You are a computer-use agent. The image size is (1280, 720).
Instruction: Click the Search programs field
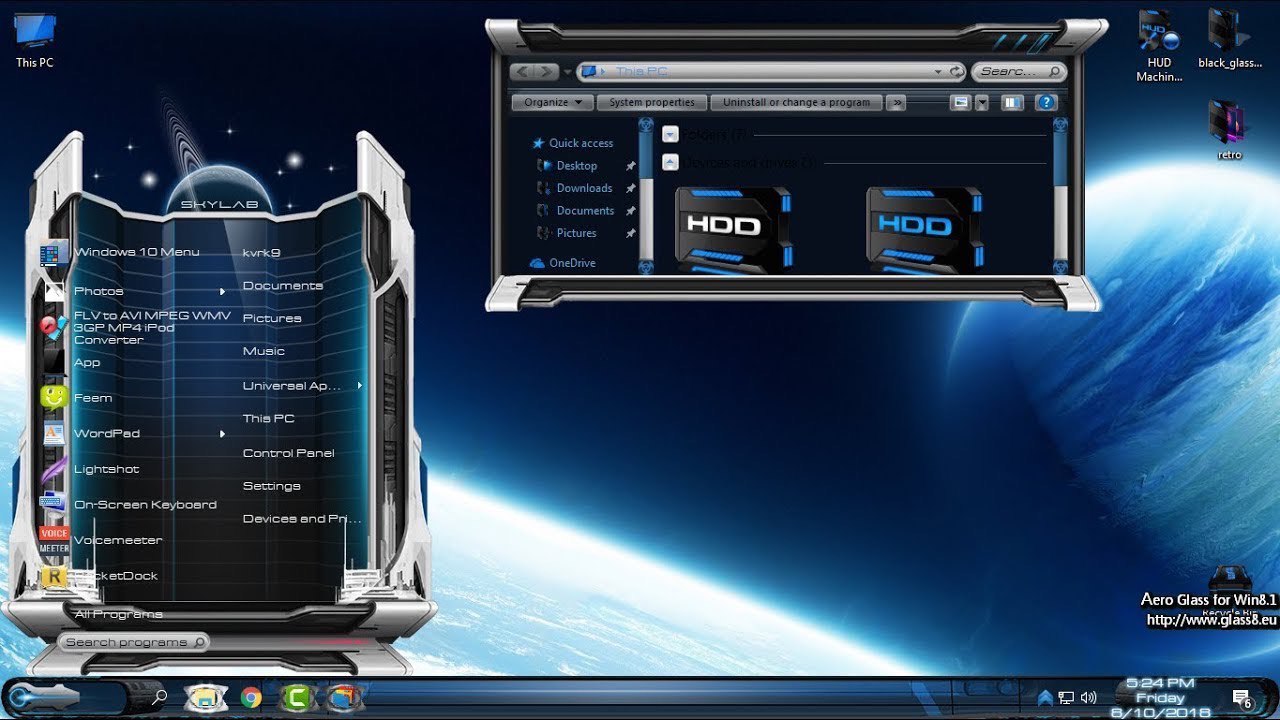tap(133, 642)
